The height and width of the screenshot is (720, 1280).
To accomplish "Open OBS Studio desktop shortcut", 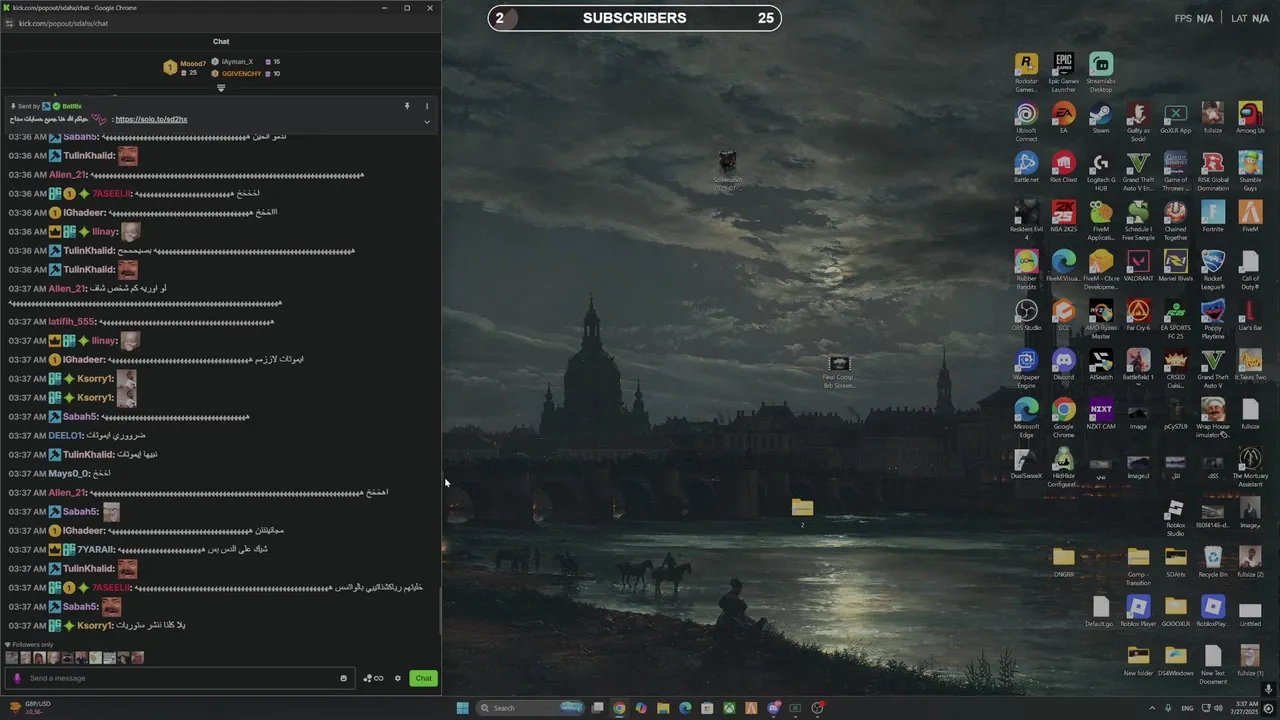I will point(1026,315).
